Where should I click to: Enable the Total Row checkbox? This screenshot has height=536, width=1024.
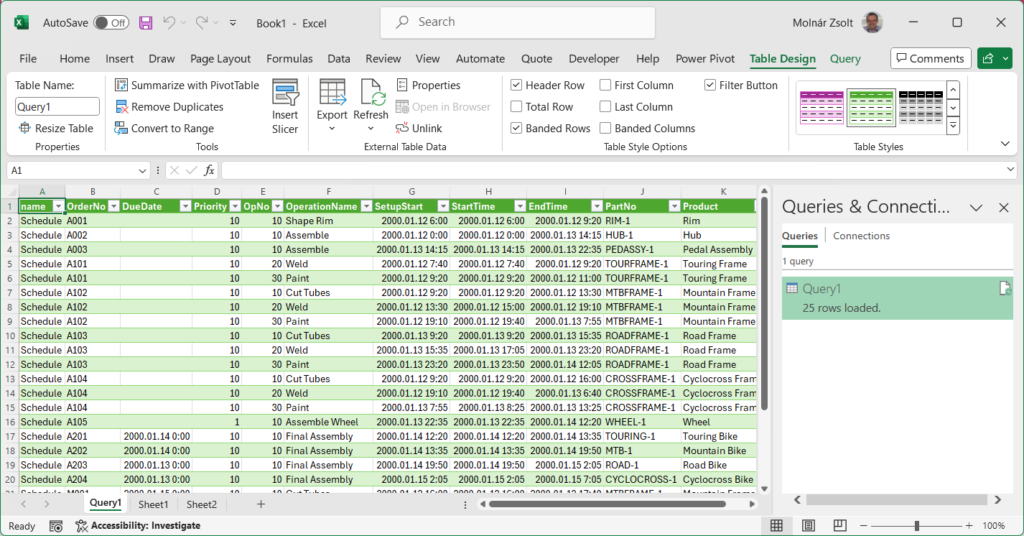coord(516,107)
